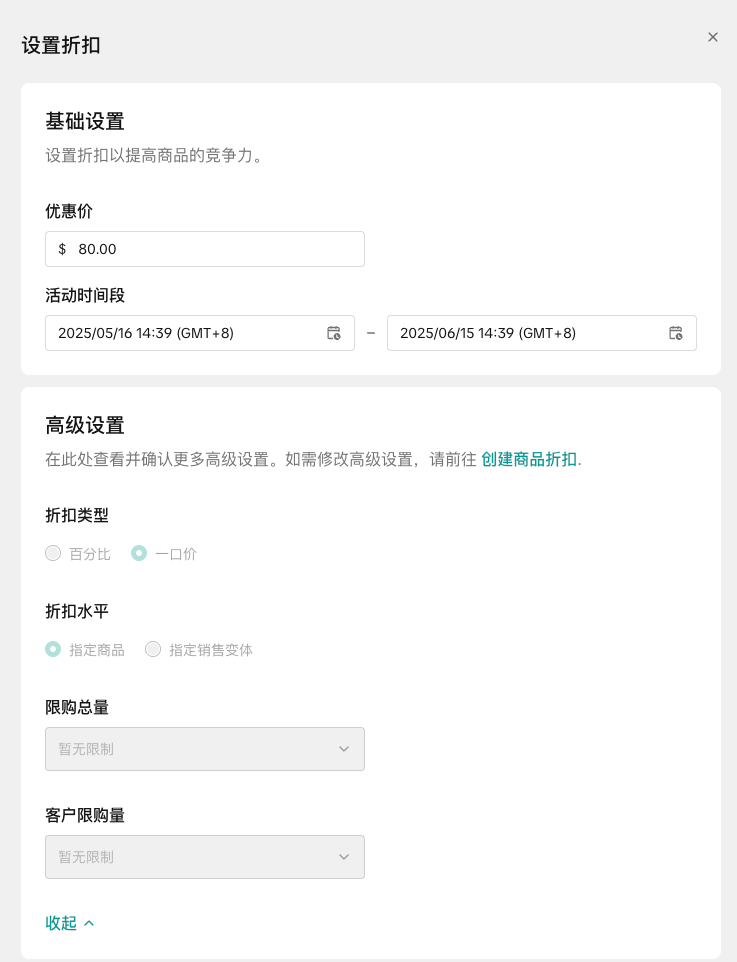Collapse advanced settings via 收起

pyautogui.click(x=61, y=923)
